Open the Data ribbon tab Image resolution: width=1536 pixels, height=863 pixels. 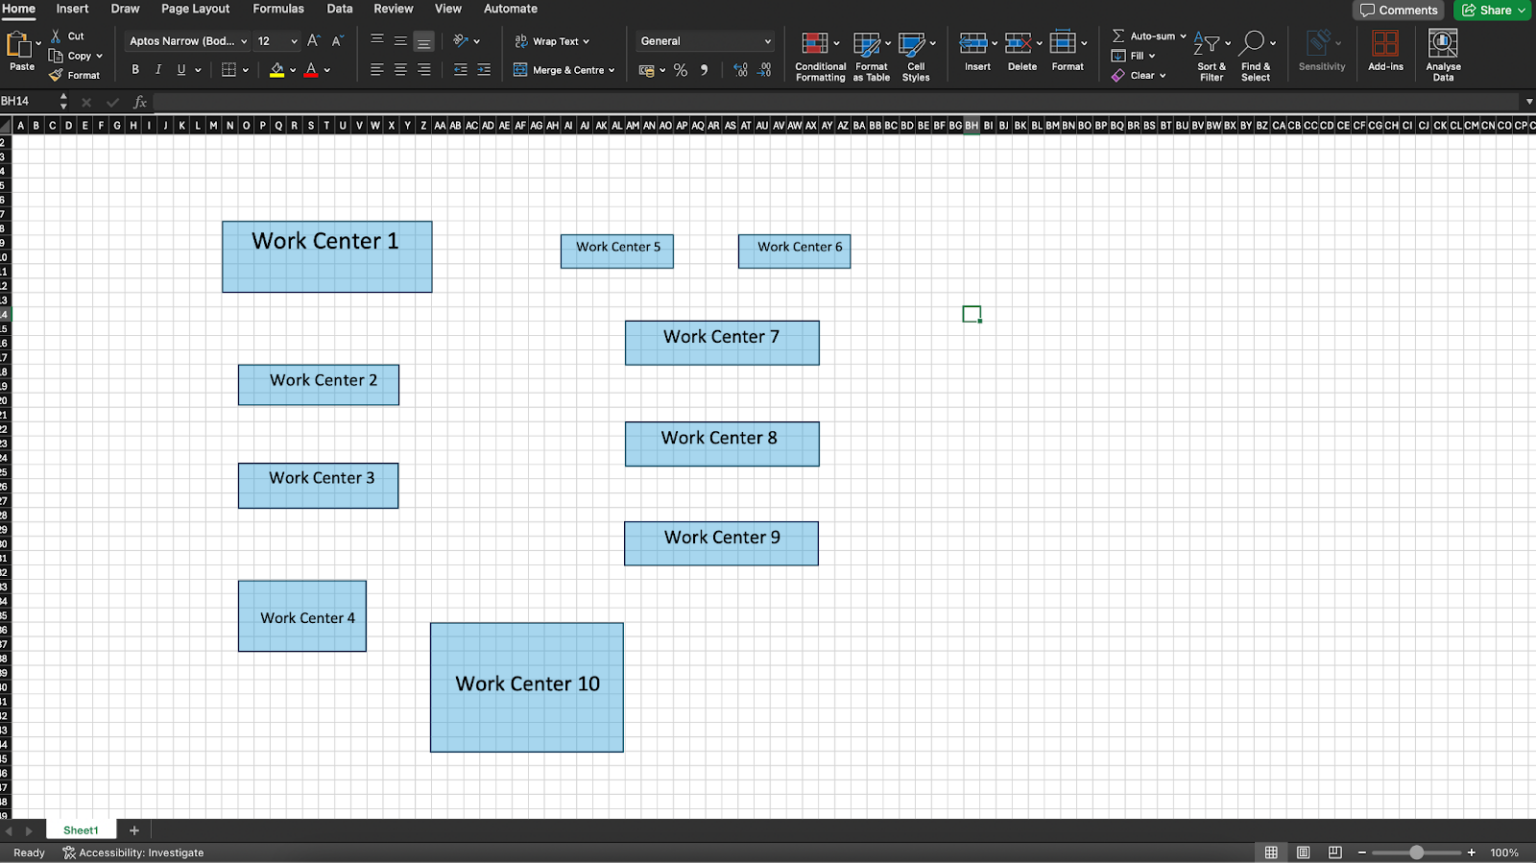[x=340, y=9]
